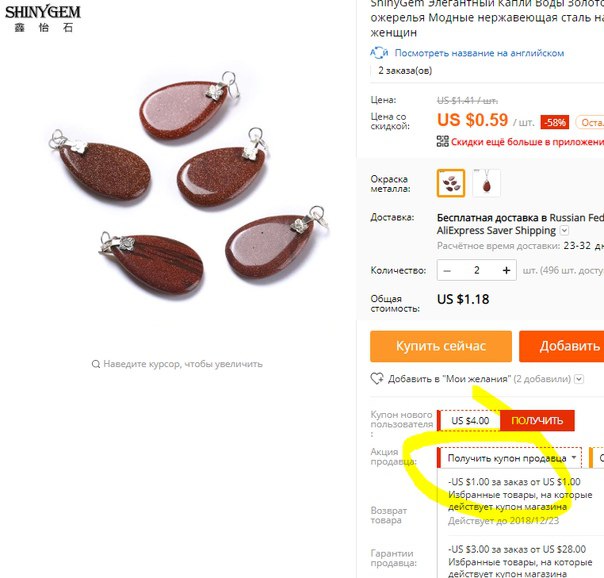The height and width of the screenshot is (578, 604).
Task: Decrease quantity with the minus button
Action: point(447,270)
